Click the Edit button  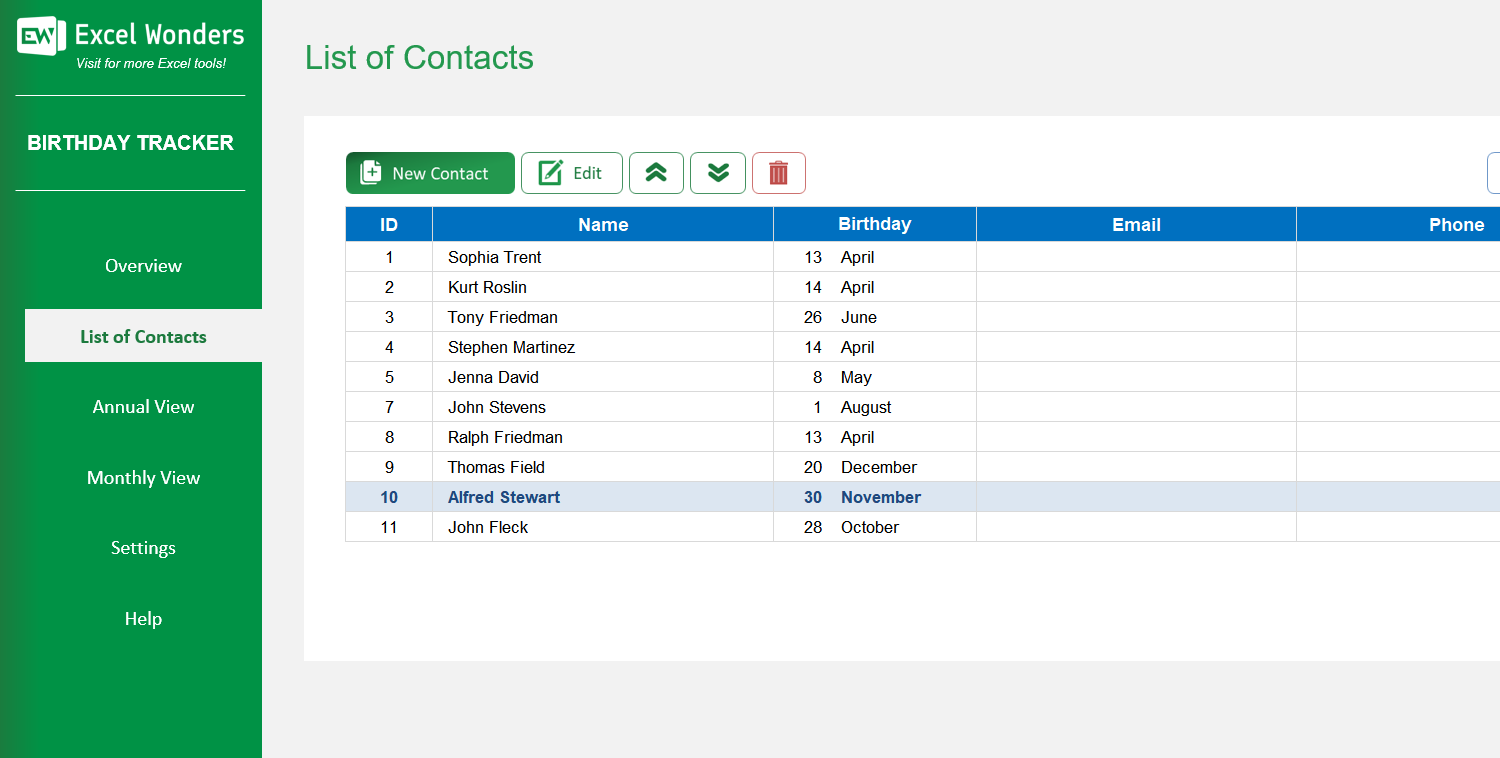(x=571, y=172)
